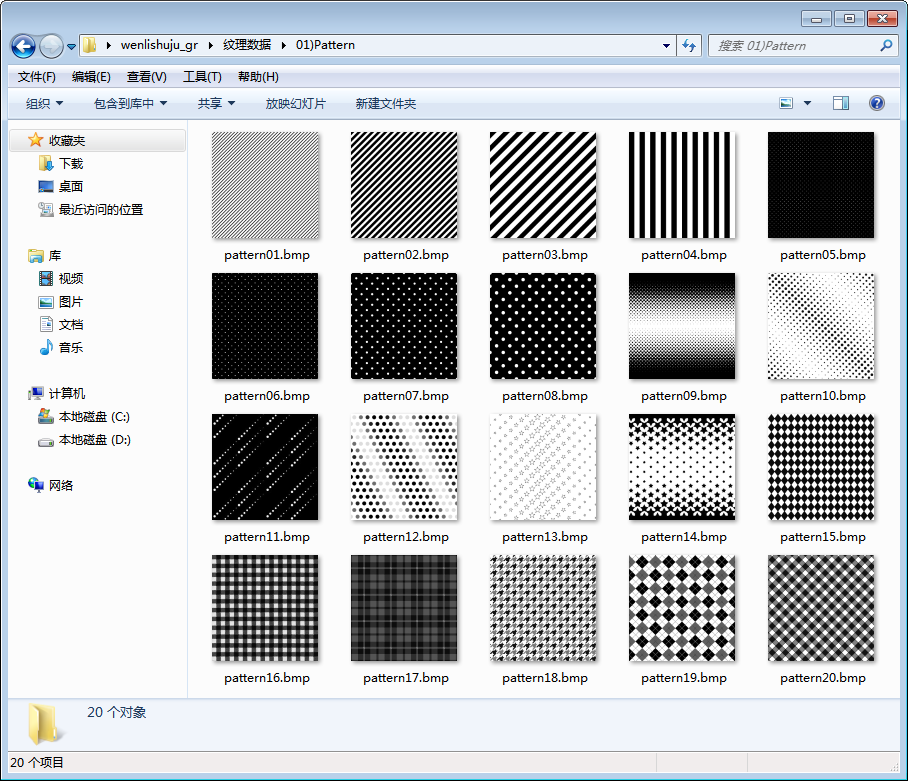Open the 工具(T) menu
The width and height of the screenshot is (908, 781).
click(x=201, y=77)
